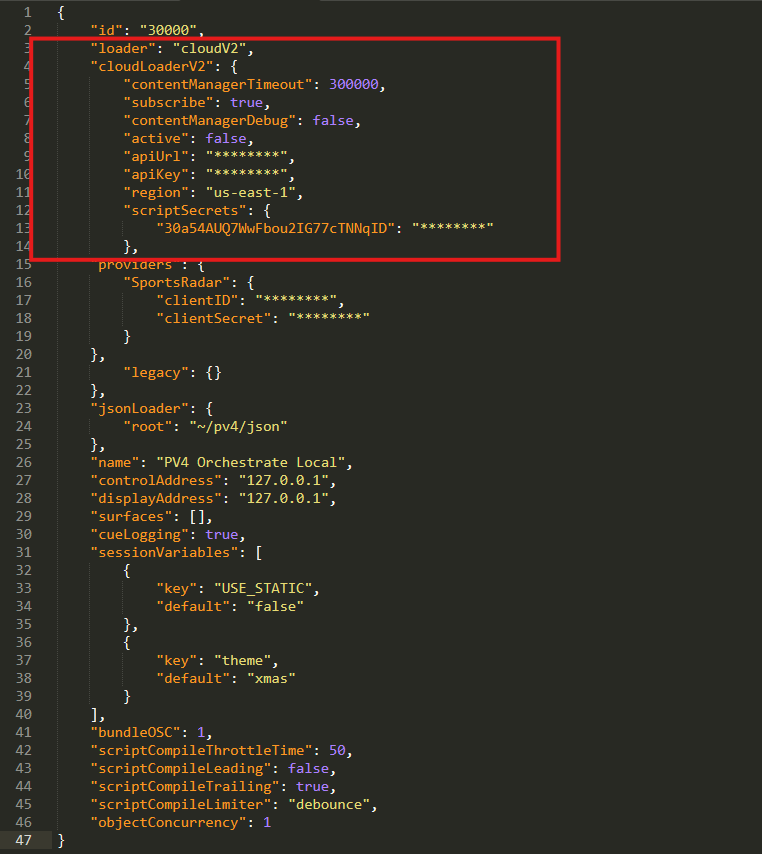Click the "SportsRadar" provider key

(176, 282)
